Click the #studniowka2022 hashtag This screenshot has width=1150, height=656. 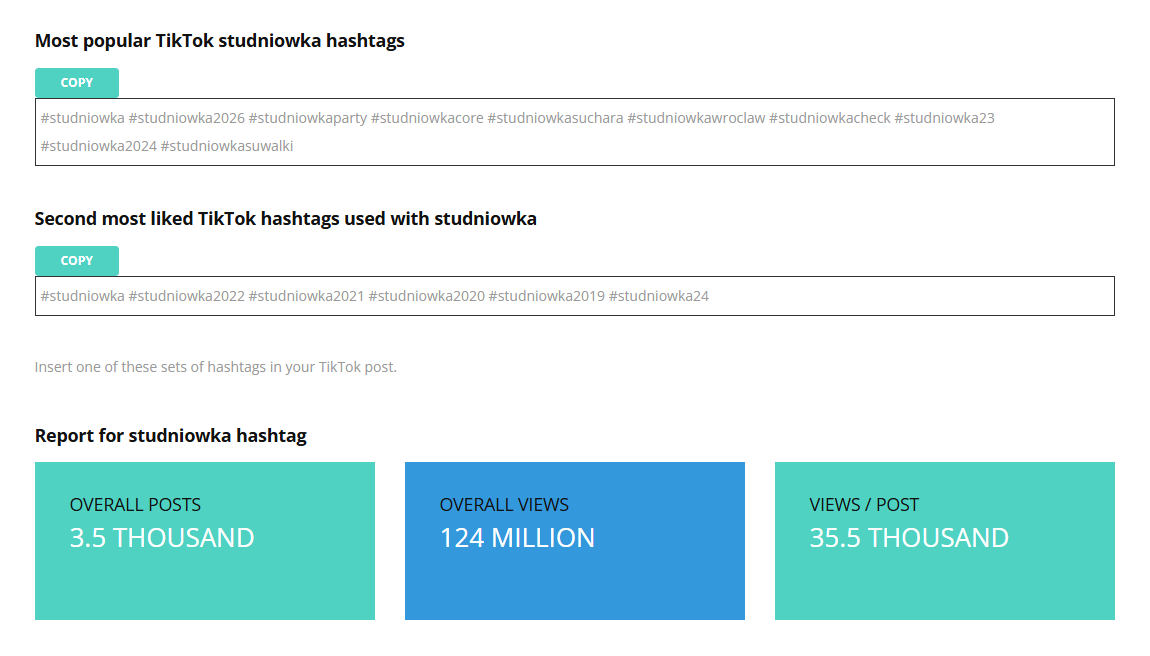click(186, 296)
